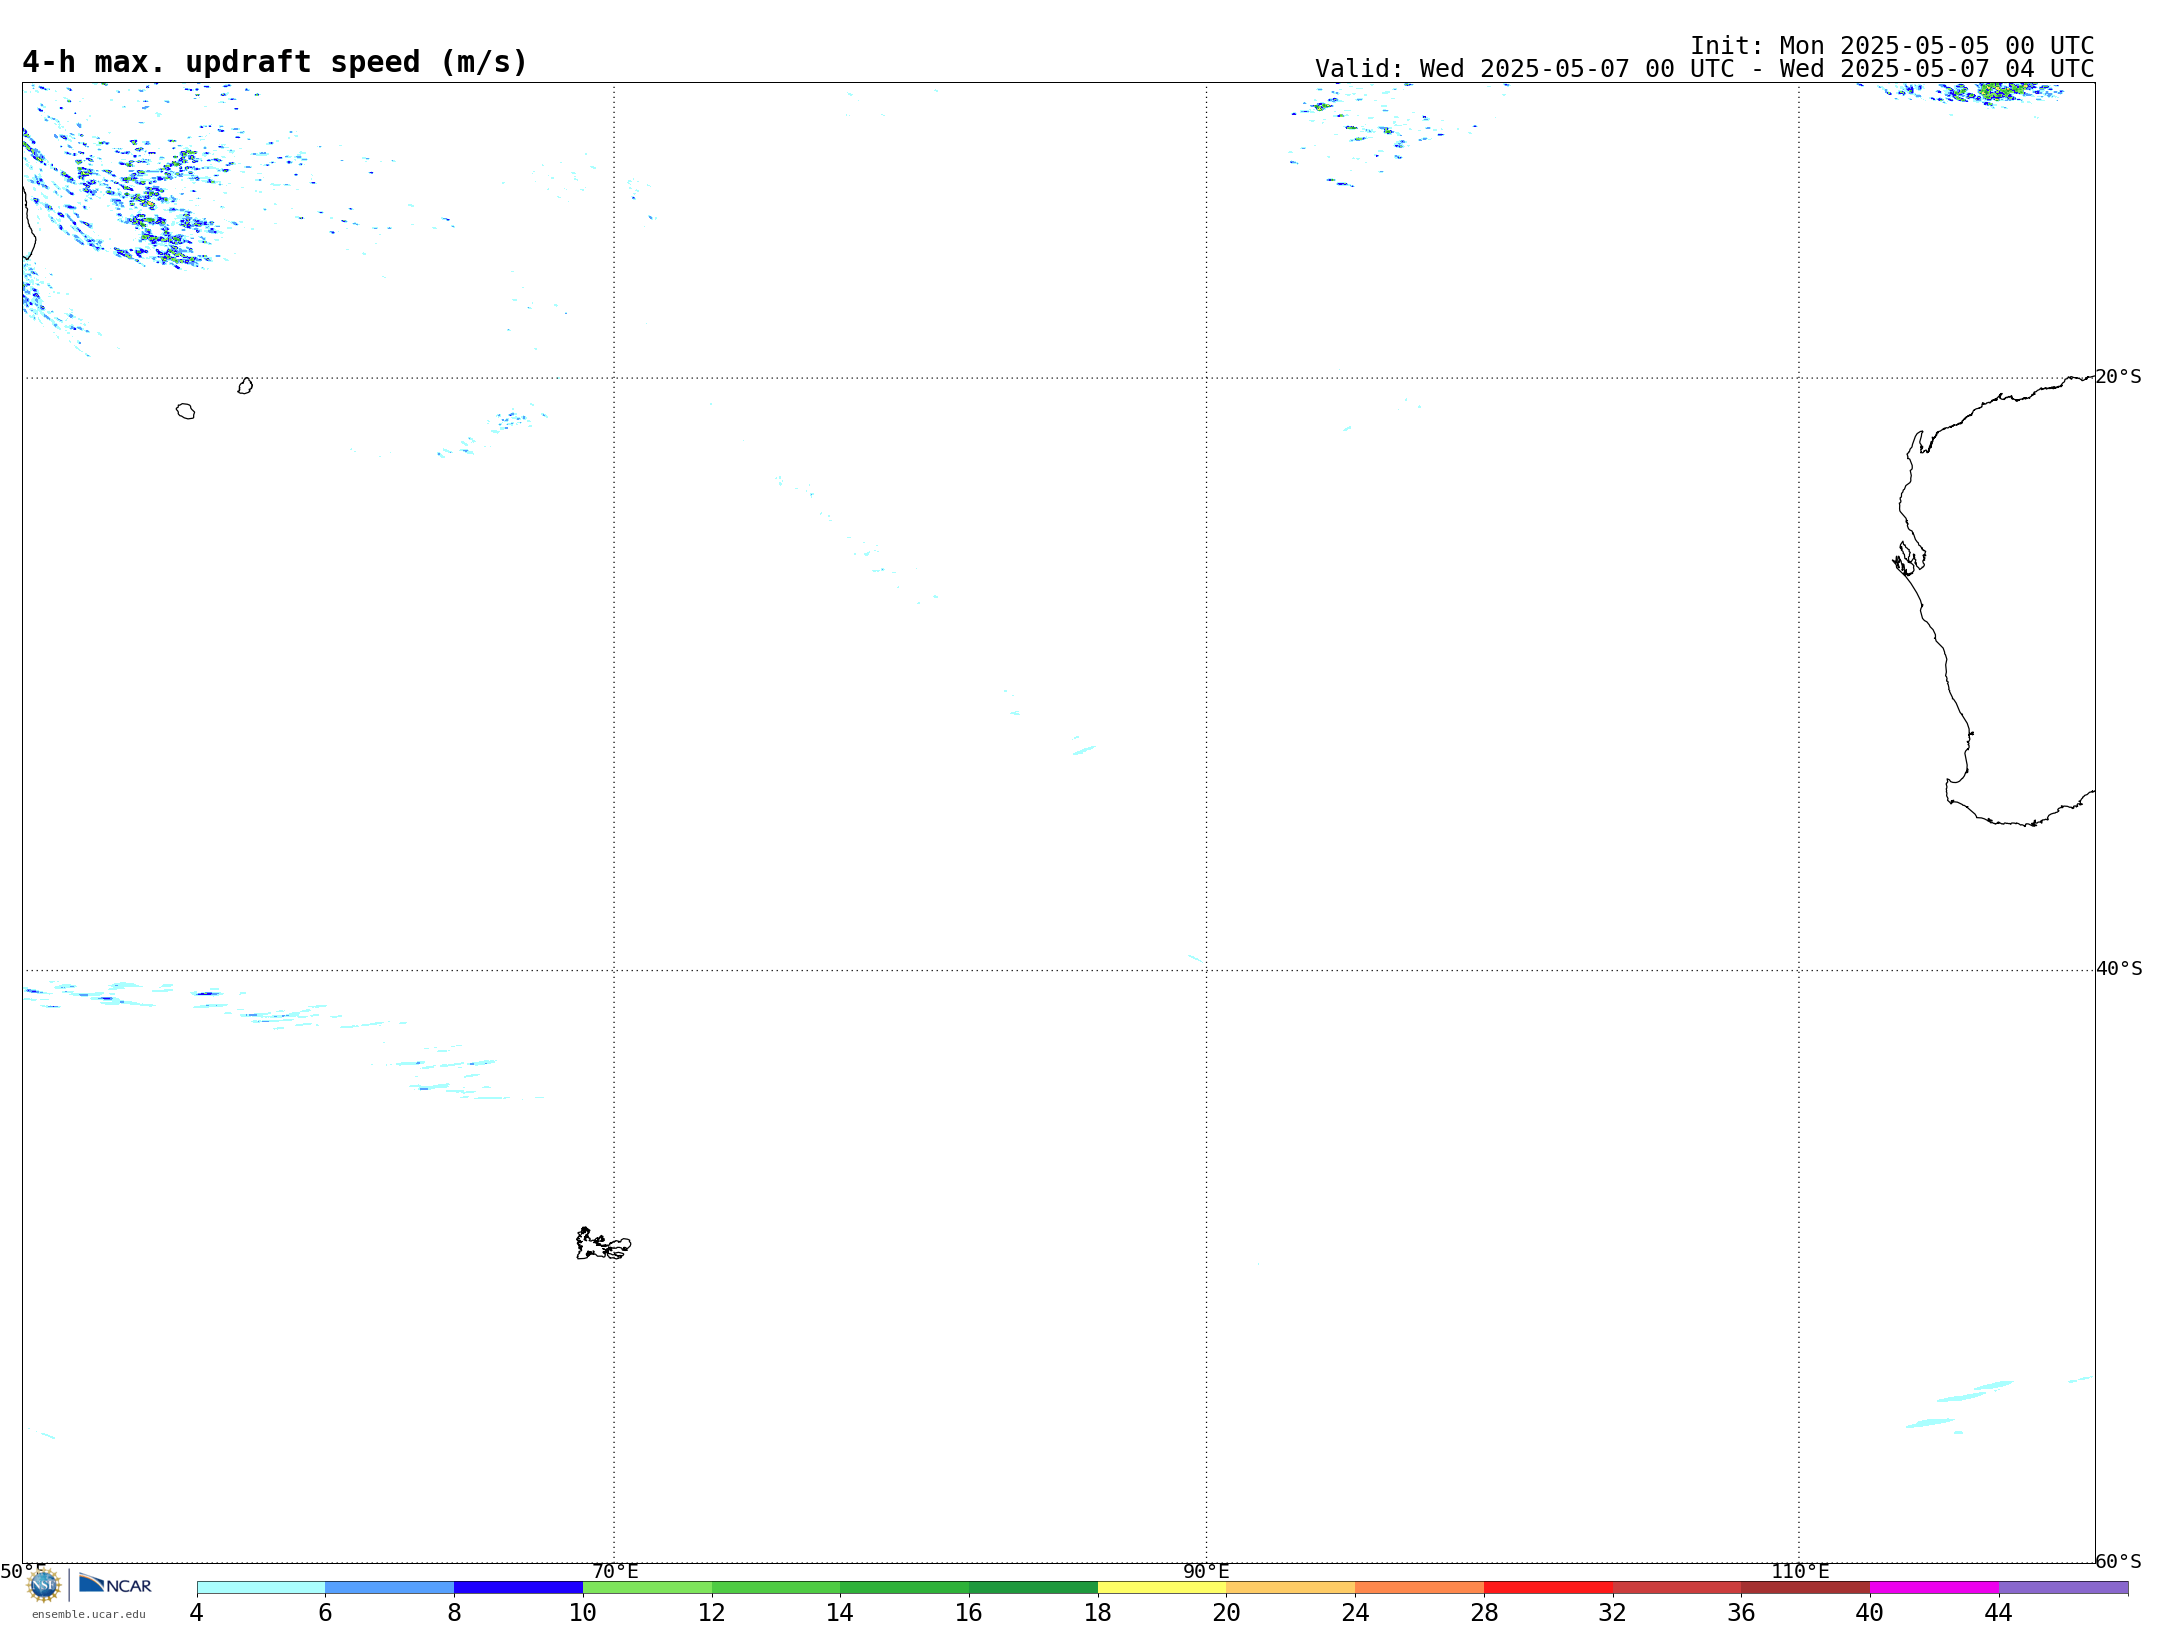Click the bright red 28-32 color swatch
Viewport: 2160px width, 1626px height.
1548,1588
